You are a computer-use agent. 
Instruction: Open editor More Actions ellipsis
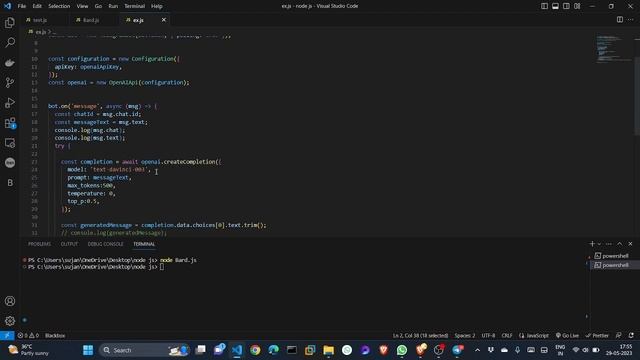click(631, 20)
